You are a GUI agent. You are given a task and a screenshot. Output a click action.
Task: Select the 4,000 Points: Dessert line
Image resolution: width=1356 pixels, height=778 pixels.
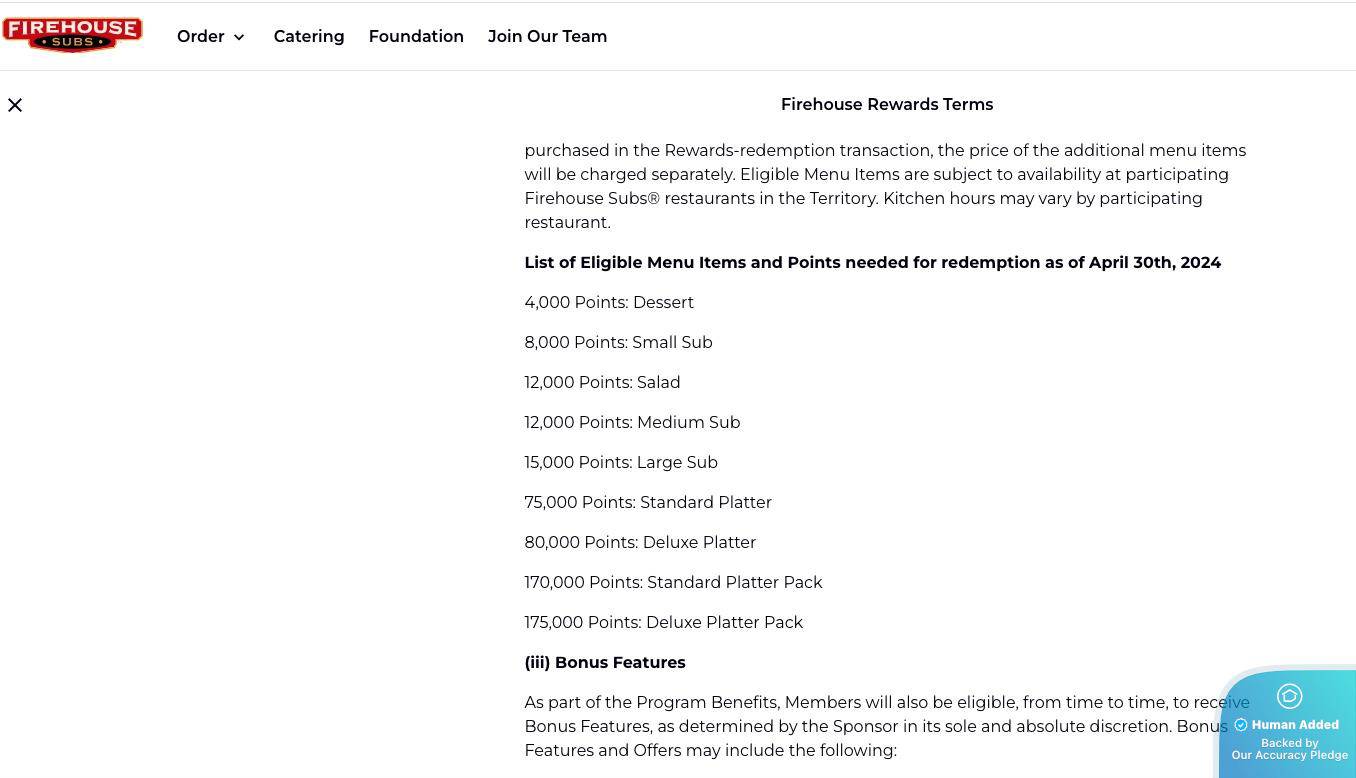[609, 302]
